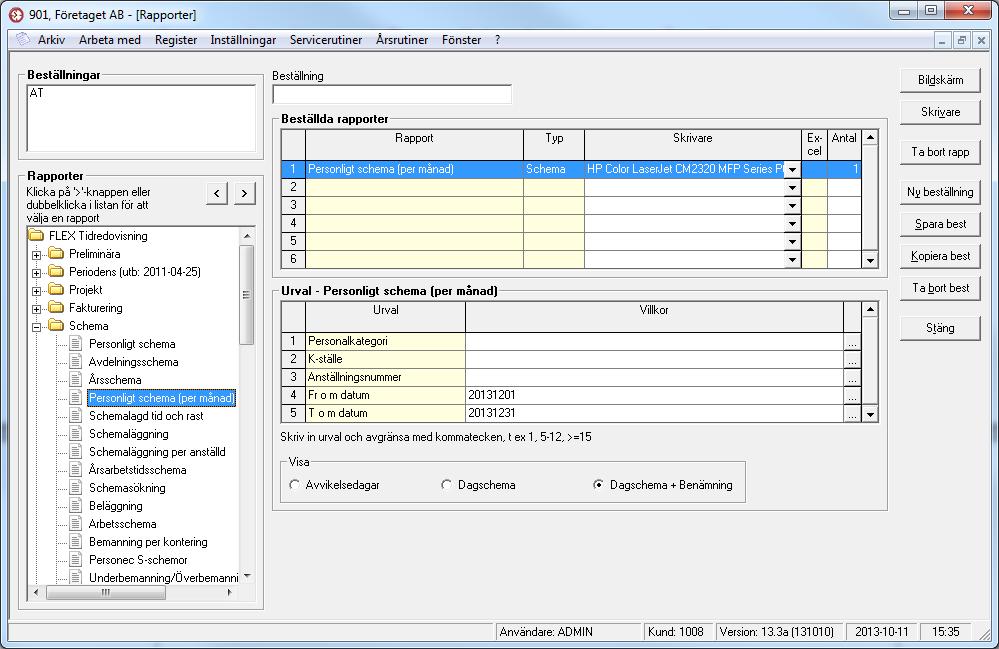
Task: Click the document icon beside Schemasökning
Action: click(76, 488)
